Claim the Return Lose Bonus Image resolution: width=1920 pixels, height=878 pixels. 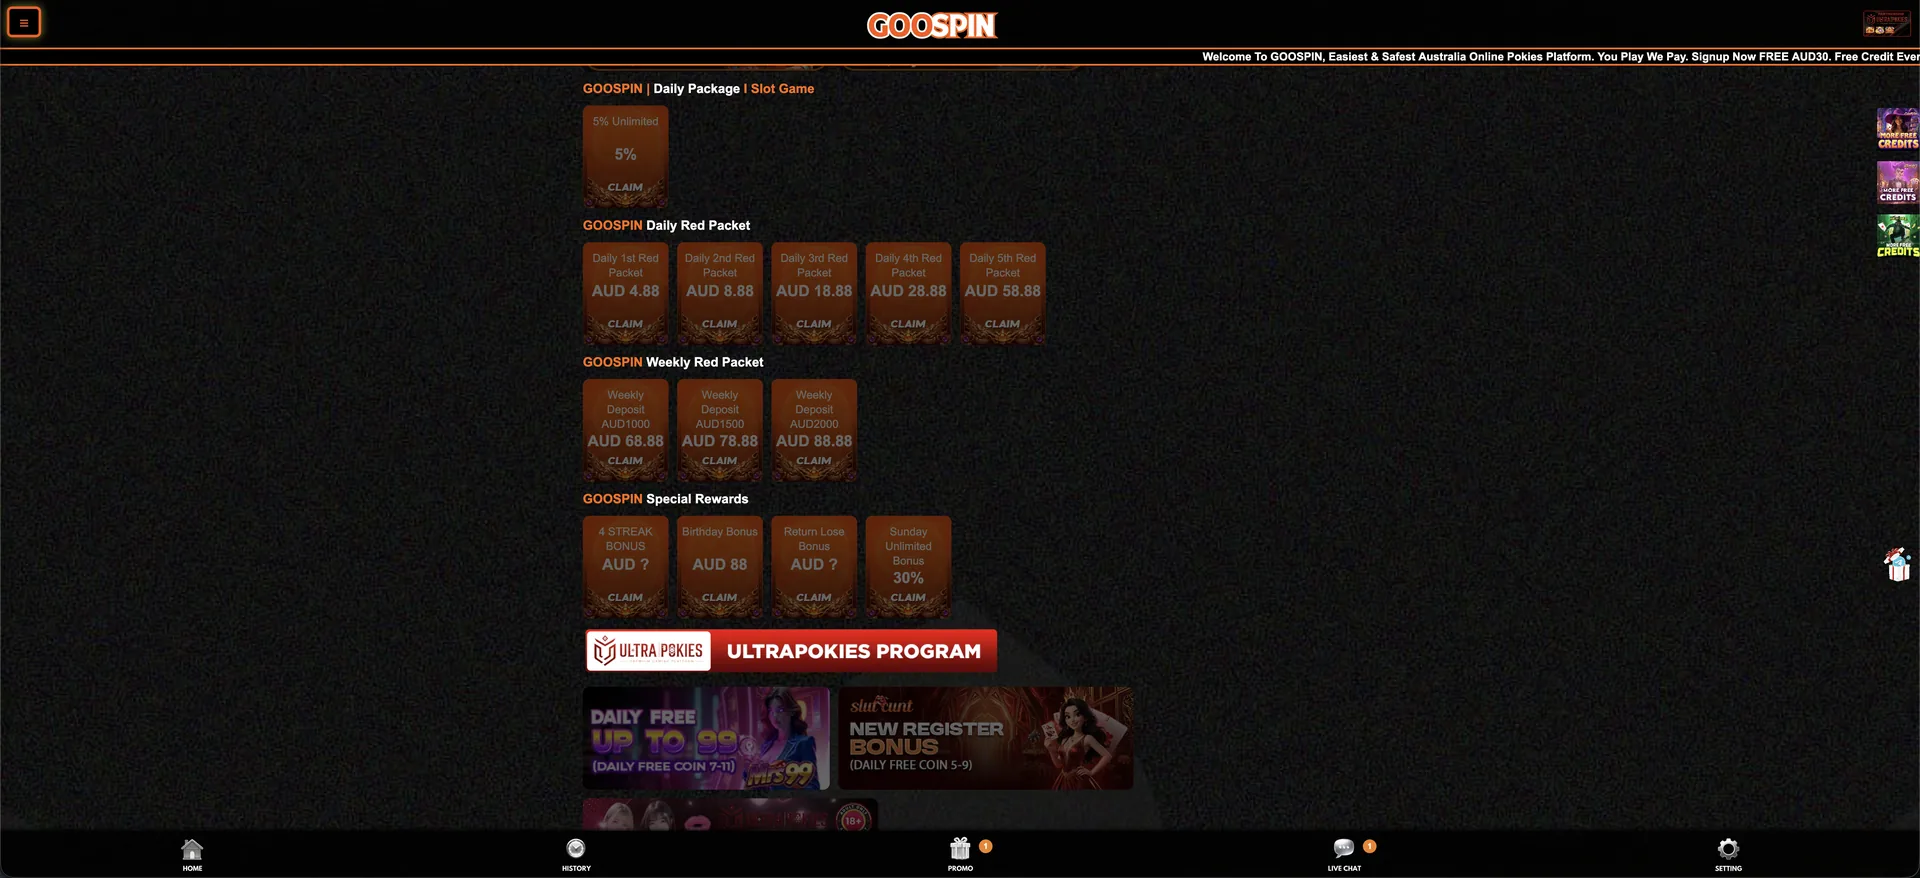[x=814, y=598]
